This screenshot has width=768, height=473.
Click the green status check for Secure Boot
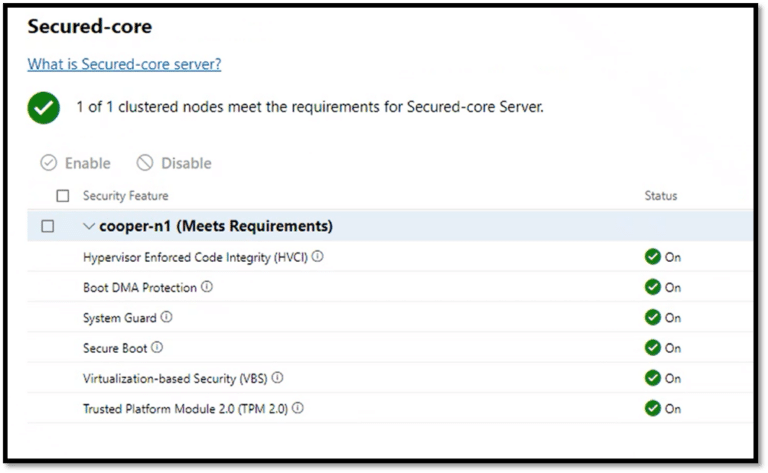pos(652,348)
